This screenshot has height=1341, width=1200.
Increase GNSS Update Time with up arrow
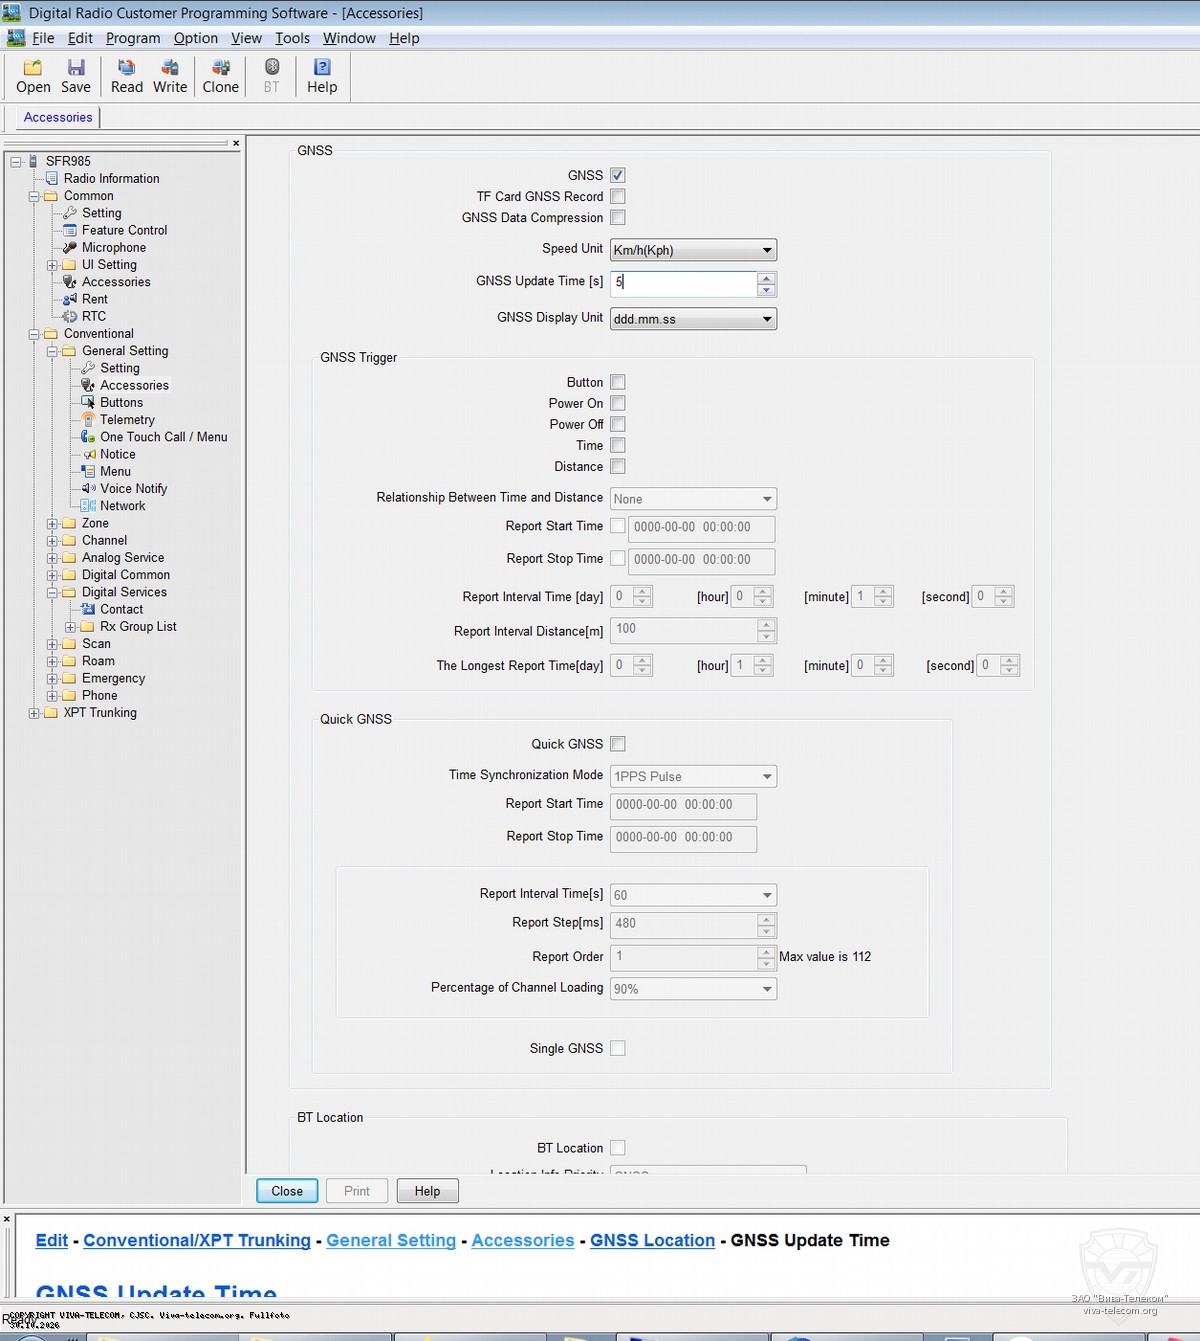767,278
